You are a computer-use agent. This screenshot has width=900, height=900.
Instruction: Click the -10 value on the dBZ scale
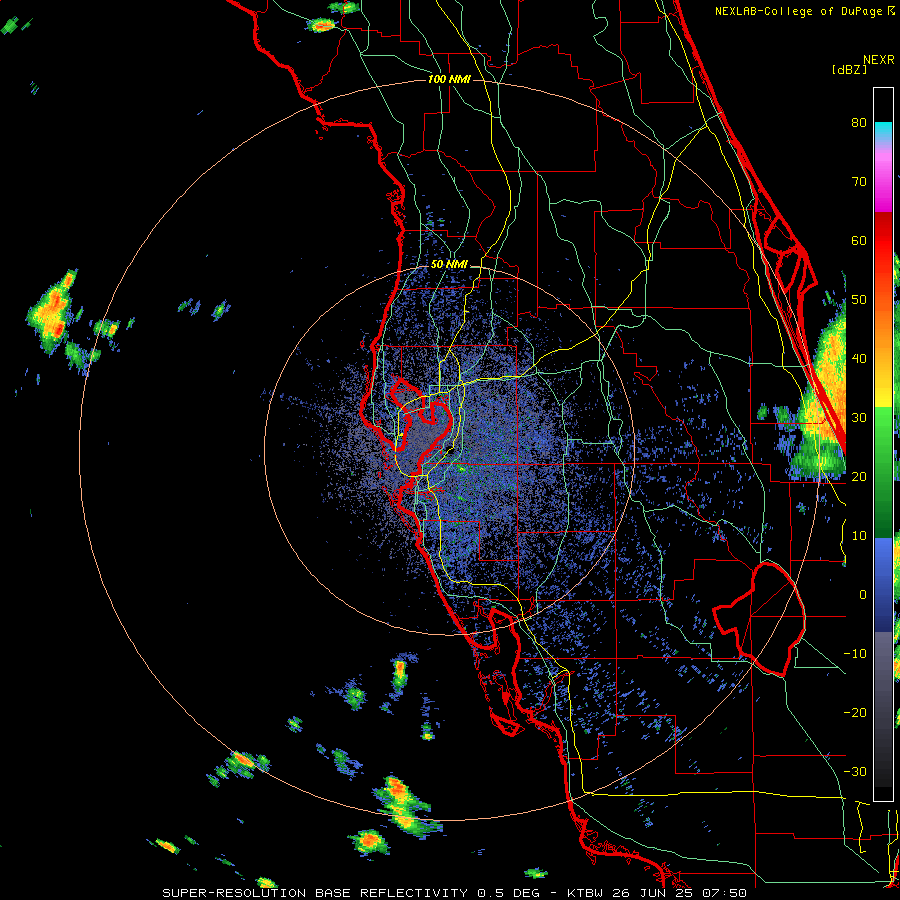click(x=855, y=654)
